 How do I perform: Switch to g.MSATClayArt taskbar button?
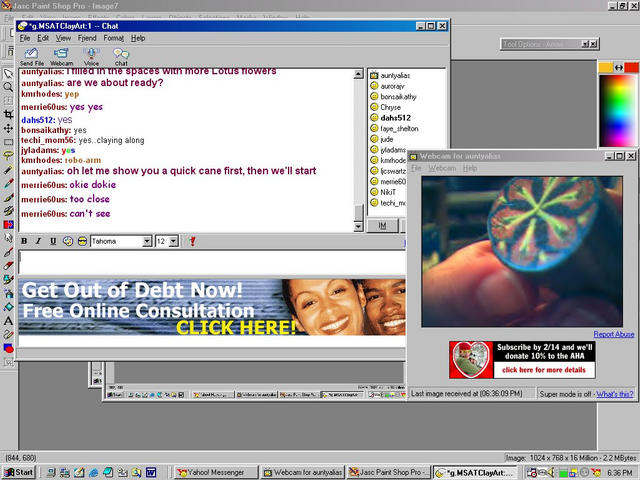(x=476, y=472)
